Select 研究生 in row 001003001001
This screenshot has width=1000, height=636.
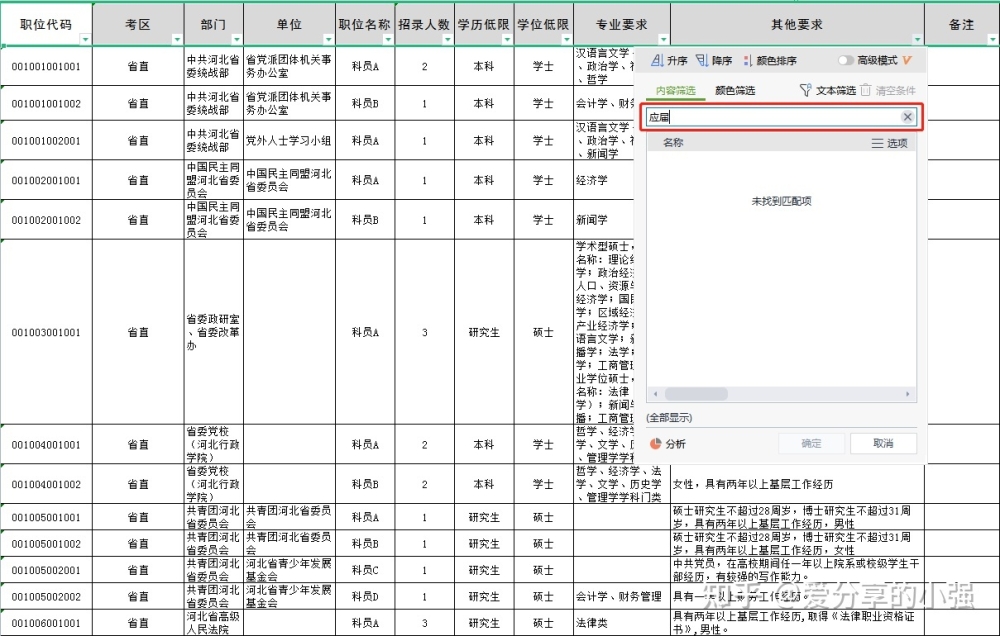pos(484,332)
